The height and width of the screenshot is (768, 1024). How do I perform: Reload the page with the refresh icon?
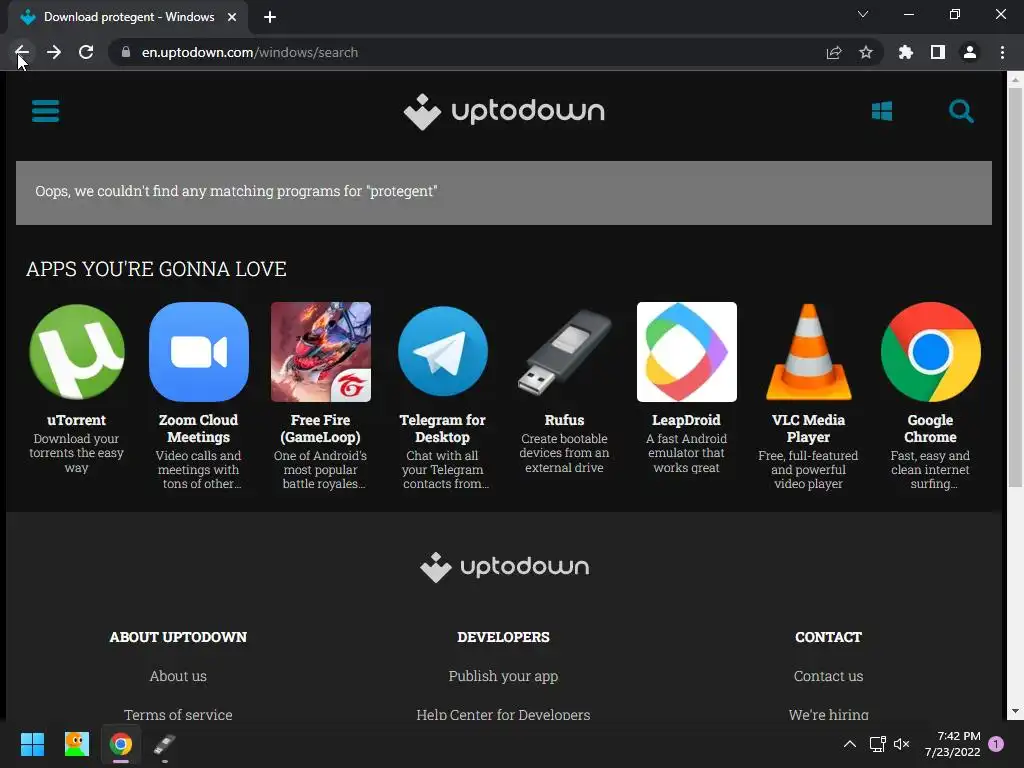pyautogui.click(x=86, y=52)
